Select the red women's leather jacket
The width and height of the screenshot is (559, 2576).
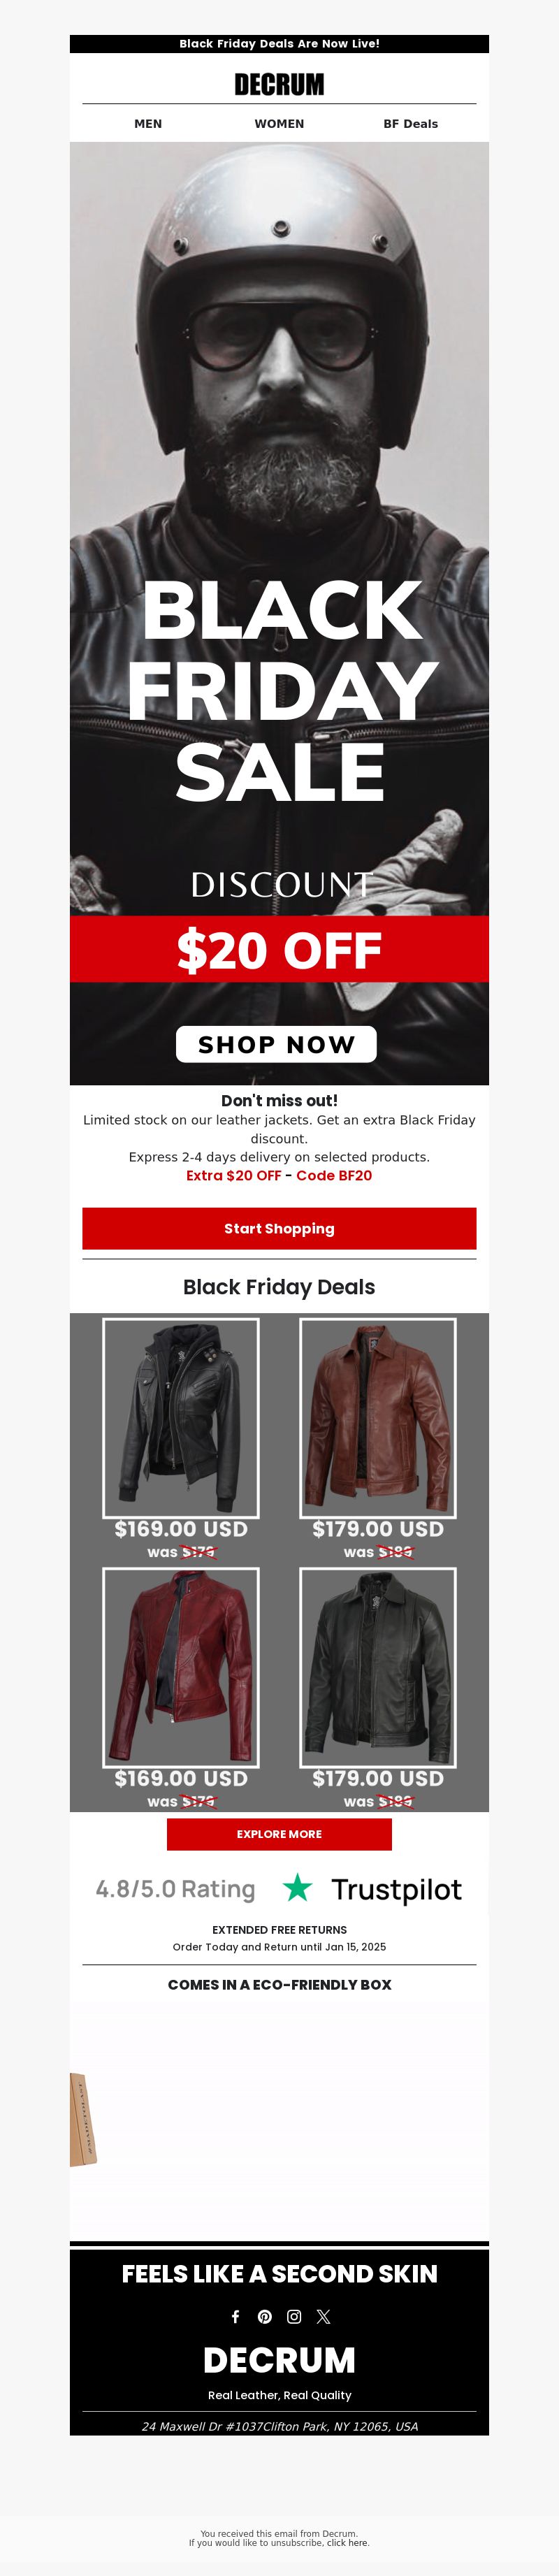click(181, 1667)
